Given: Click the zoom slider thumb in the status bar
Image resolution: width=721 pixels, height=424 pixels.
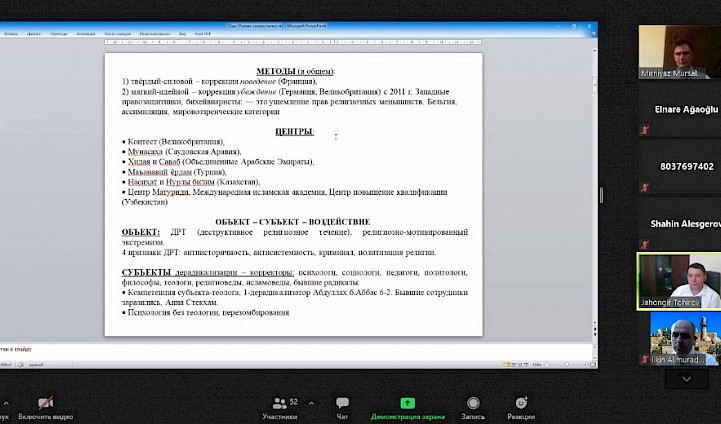Looking at the screenshot, I should 567,365.
